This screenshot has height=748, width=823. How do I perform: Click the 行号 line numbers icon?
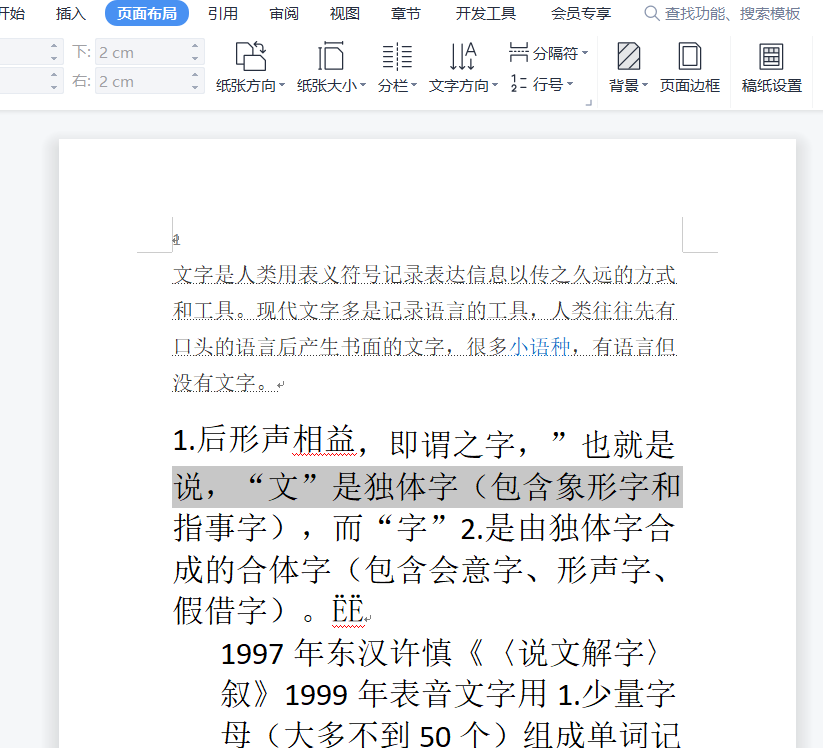pyautogui.click(x=519, y=83)
